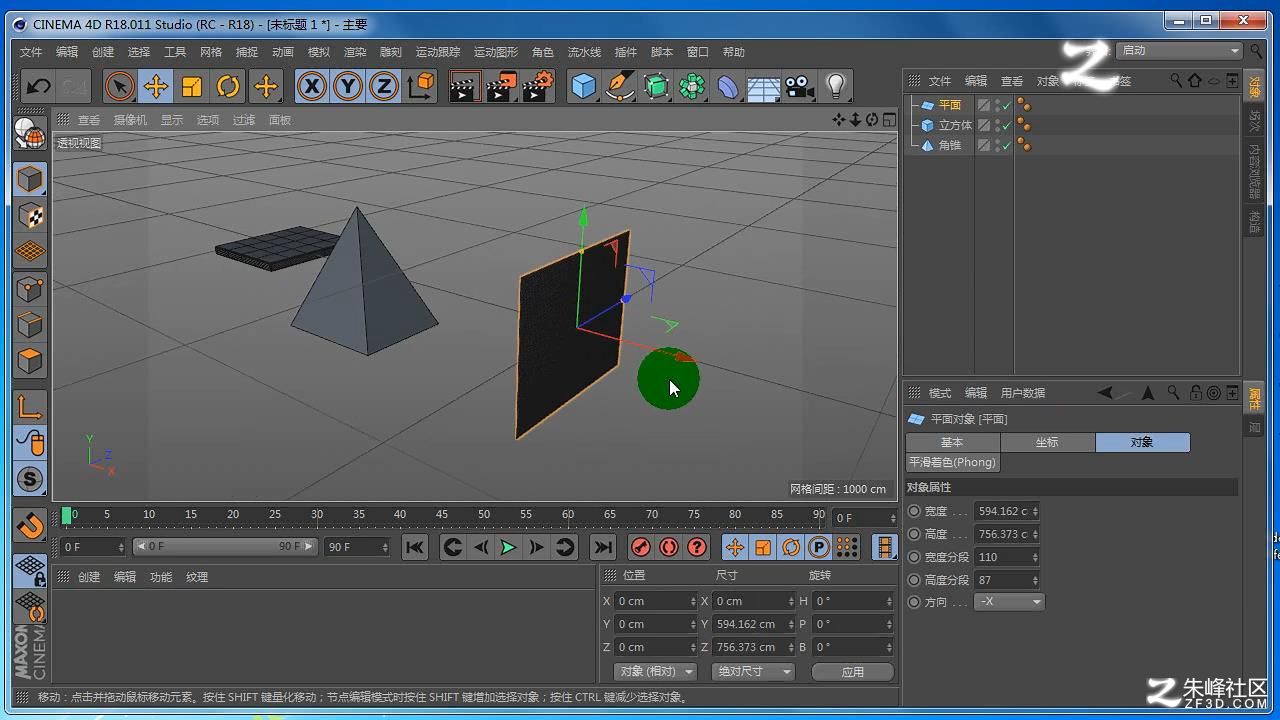Screen dimensions: 1280x720
Task: Open the 方向 -X dropdown
Action: point(1009,602)
